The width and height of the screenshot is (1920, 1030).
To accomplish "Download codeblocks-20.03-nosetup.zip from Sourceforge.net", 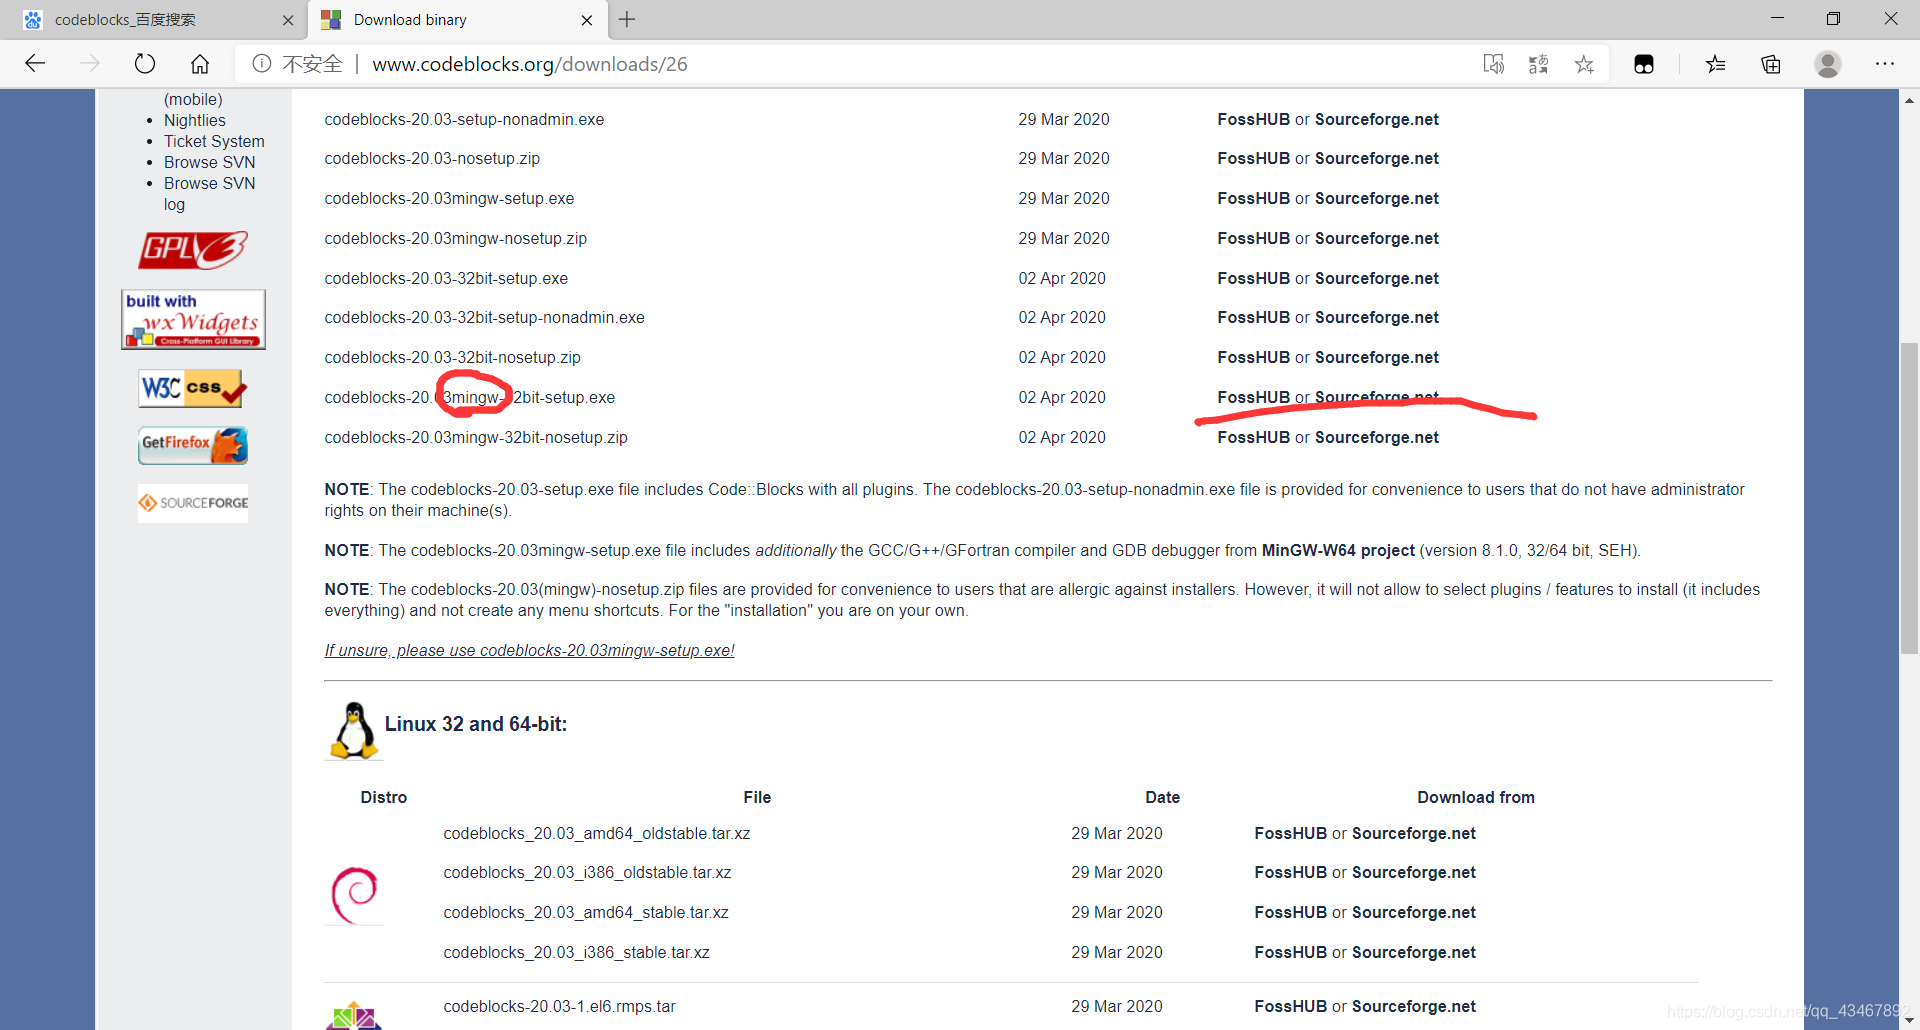I will (1377, 158).
